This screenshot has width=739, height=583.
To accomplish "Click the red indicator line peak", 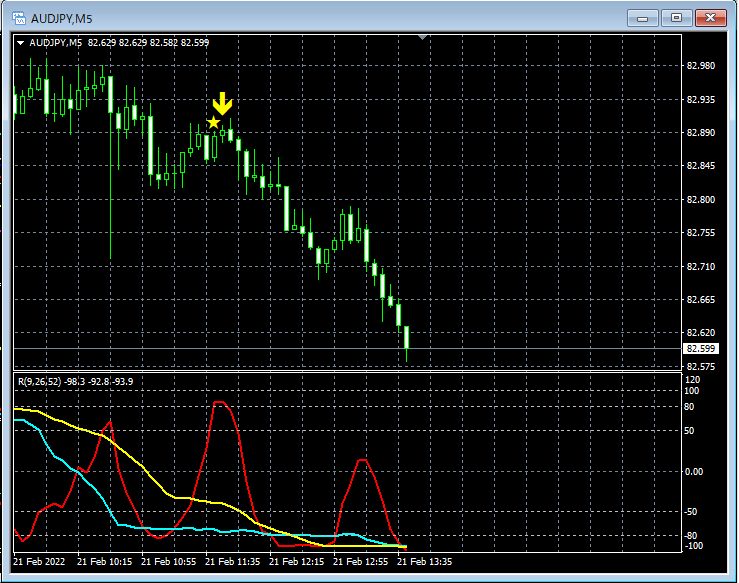I will tap(220, 402).
